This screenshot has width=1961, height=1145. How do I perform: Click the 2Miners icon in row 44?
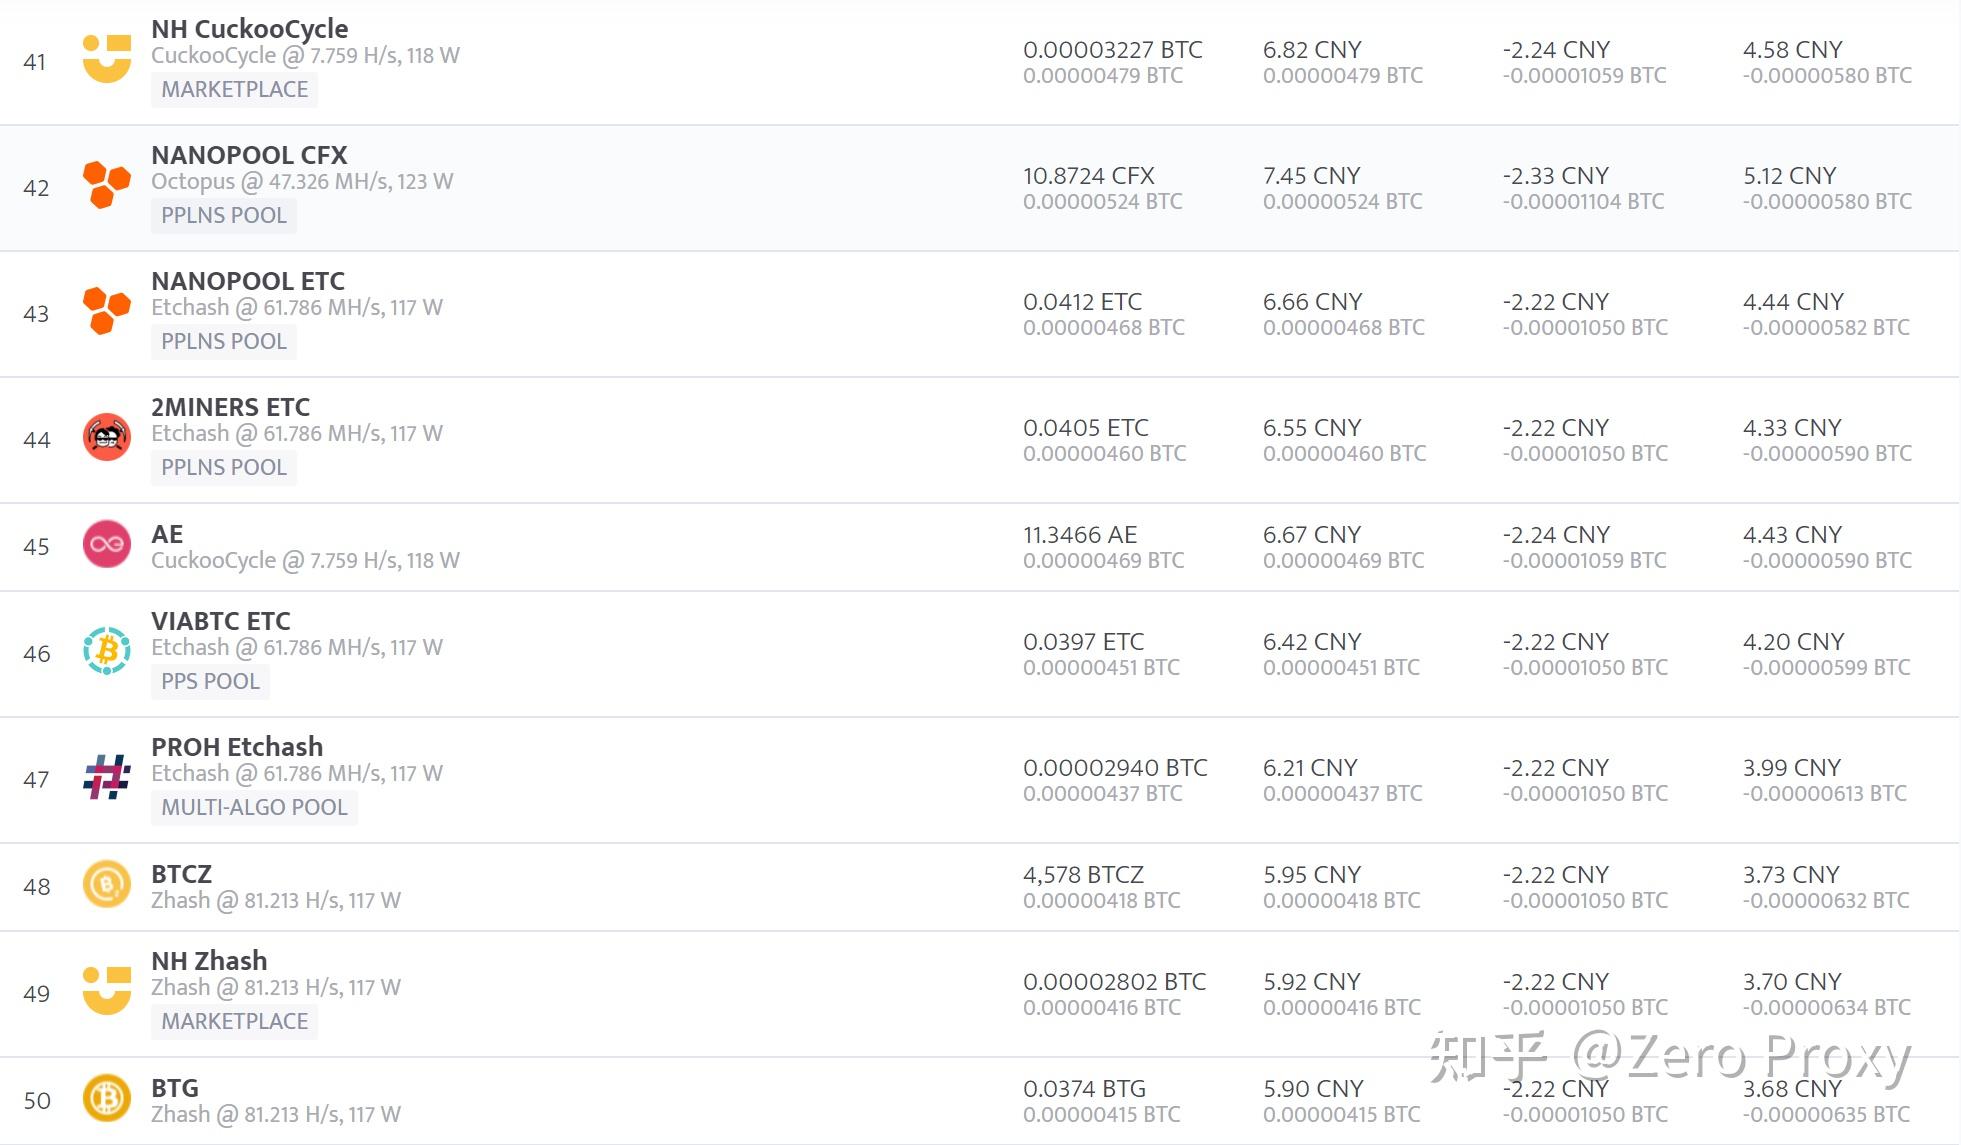[107, 437]
